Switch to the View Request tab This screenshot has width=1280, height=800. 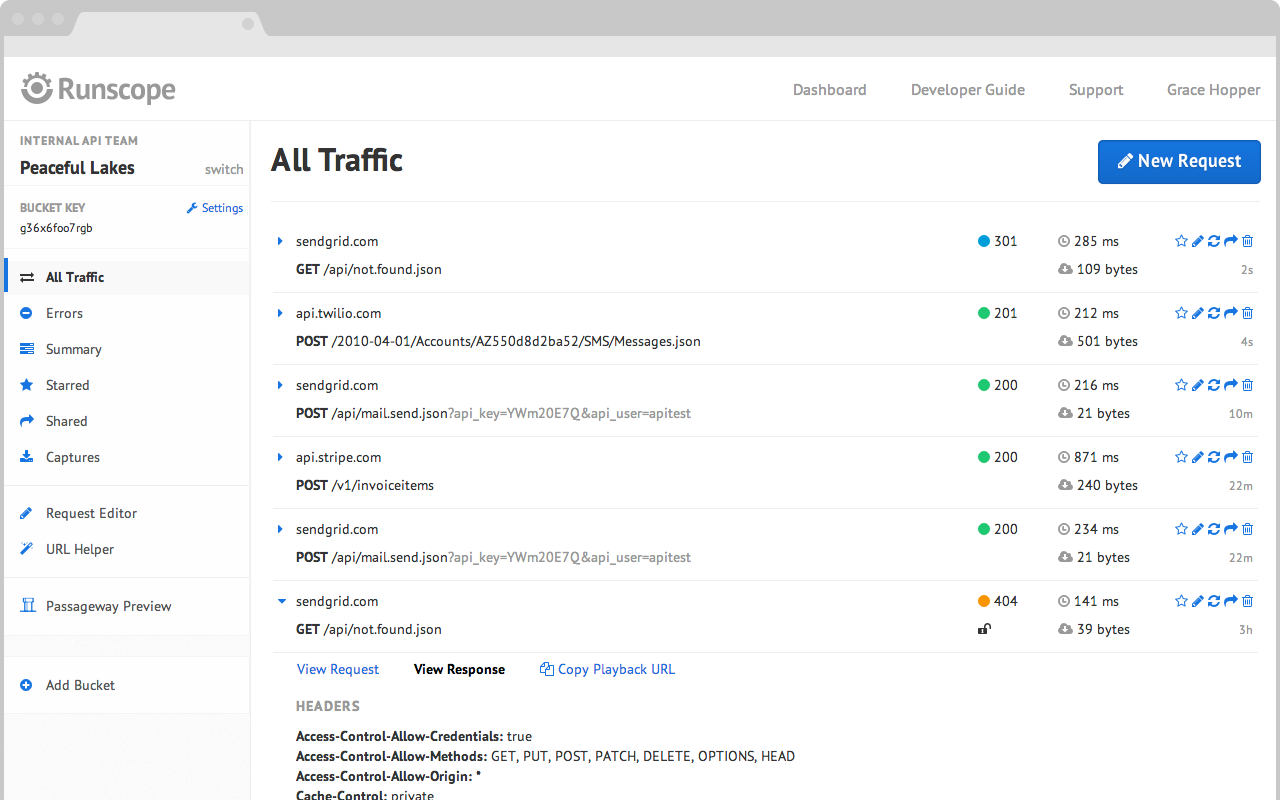pos(338,669)
